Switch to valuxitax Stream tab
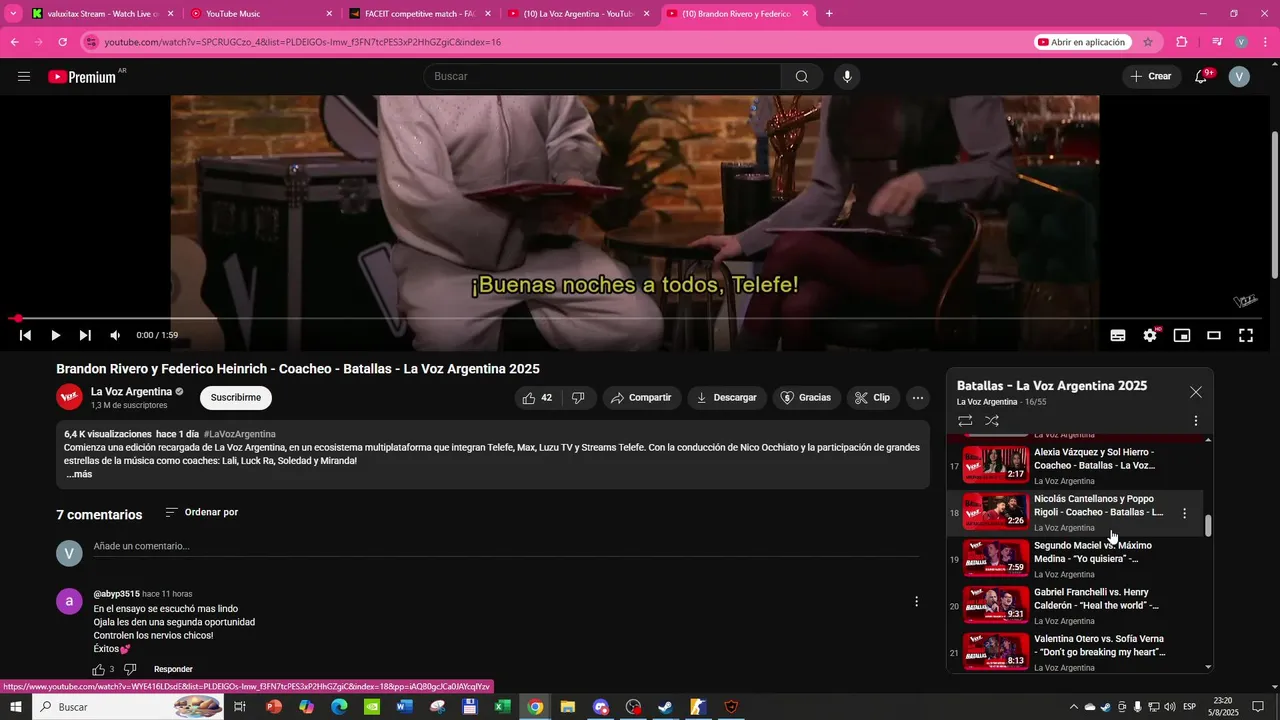The width and height of the screenshot is (1280, 720). [x=101, y=14]
